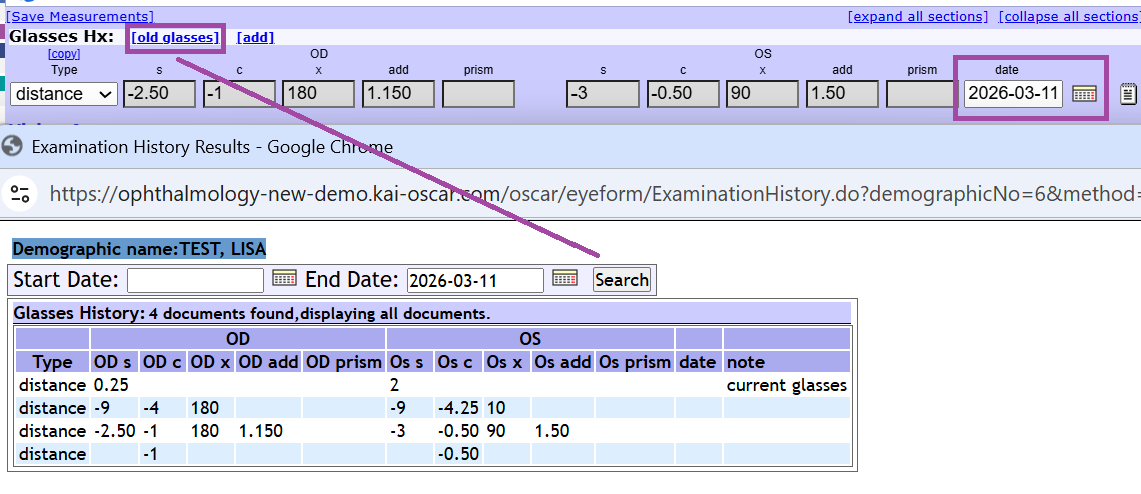Open End Date calendar icon

[x=565, y=278]
